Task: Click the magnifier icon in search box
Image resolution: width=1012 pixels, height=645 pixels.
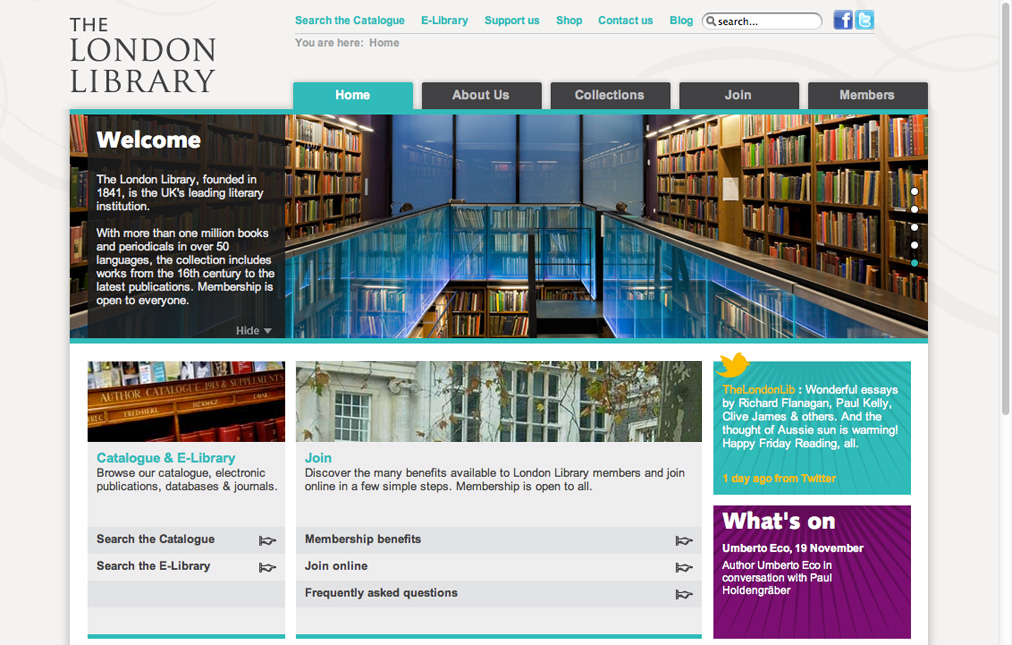Action: click(x=711, y=21)
